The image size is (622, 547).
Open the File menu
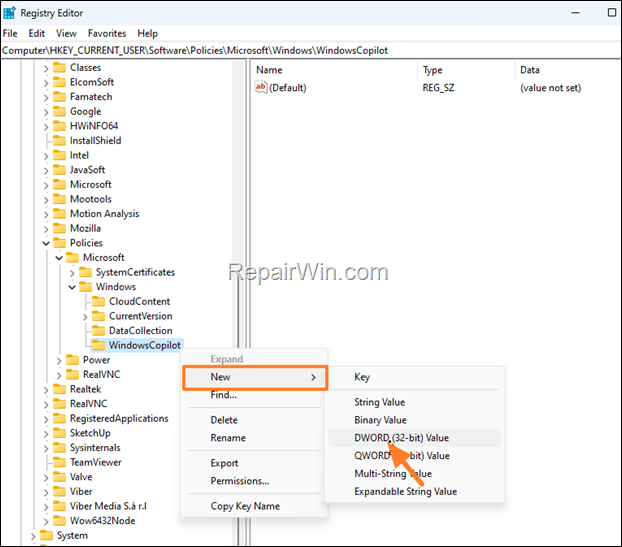[10, 33]
